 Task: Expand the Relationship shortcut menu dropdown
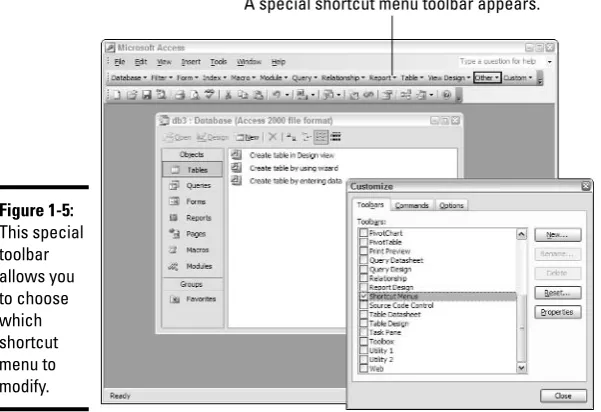343,78
